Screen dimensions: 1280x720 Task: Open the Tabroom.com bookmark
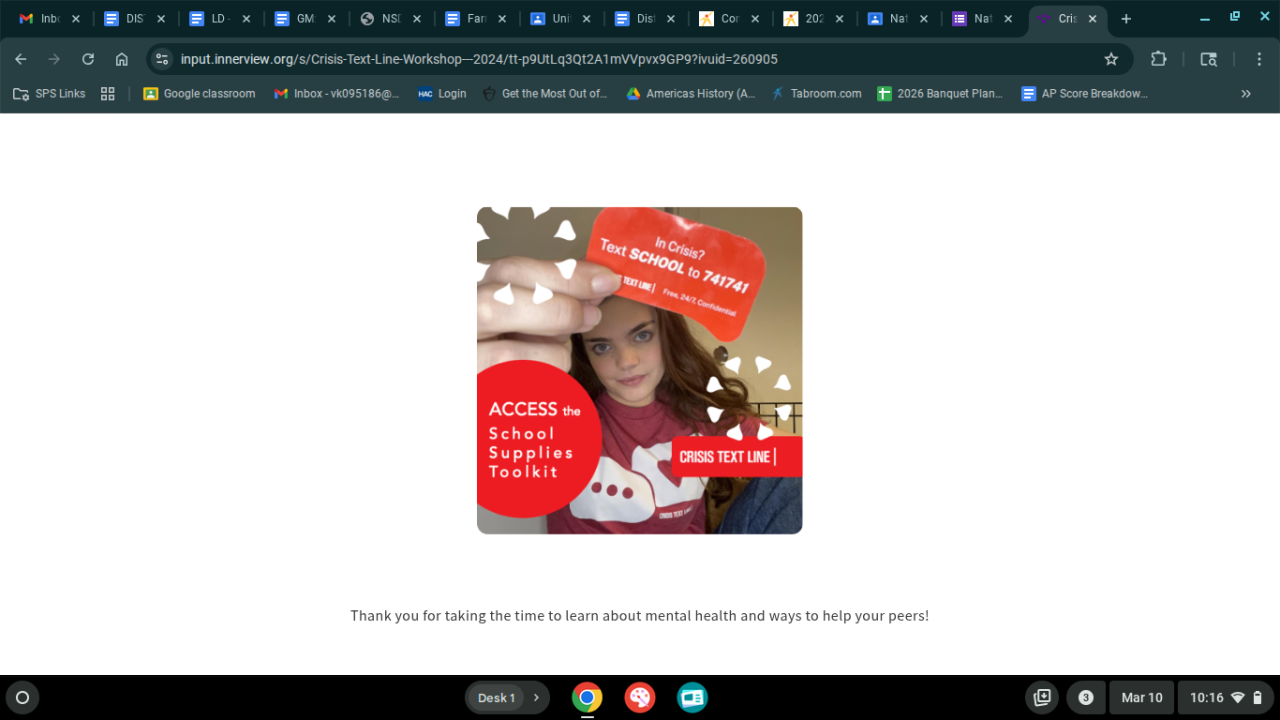click(x=816, y=94)
